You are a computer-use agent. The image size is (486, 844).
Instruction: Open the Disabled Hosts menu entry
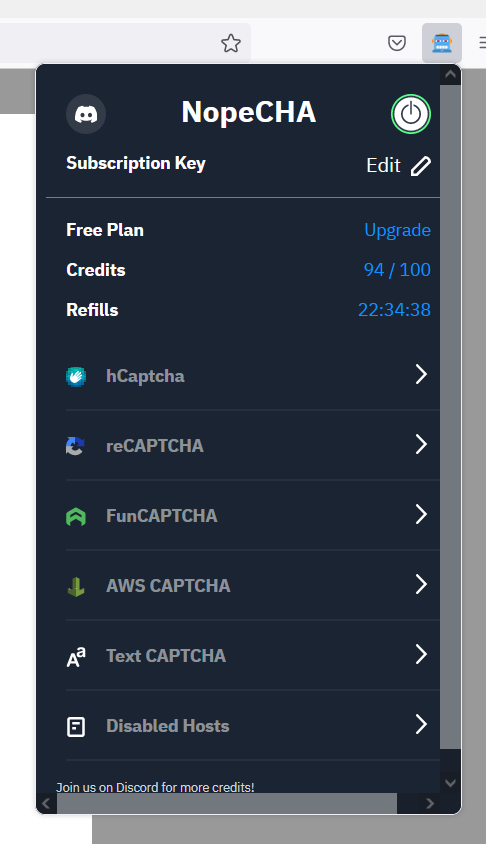[252, 725]
